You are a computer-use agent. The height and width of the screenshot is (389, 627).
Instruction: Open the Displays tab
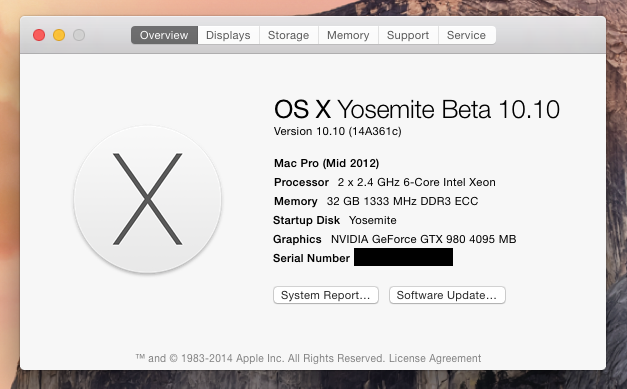coord(228,35)
